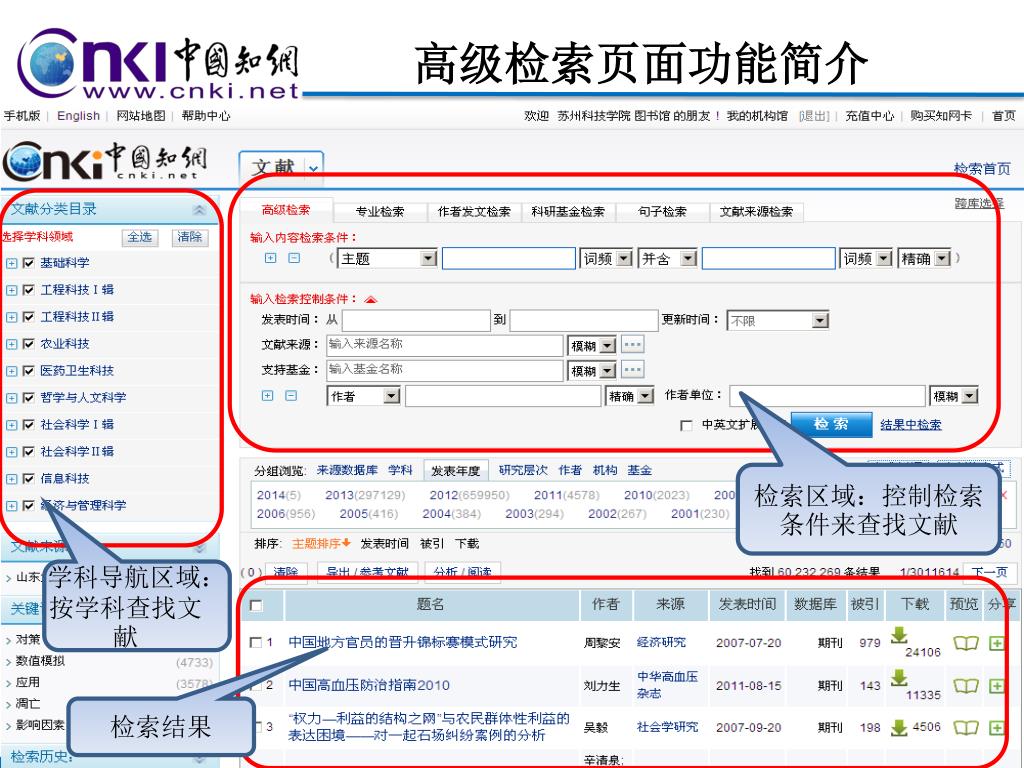Download the article 中国高血压防治指南2010
This screenshot has height=768, width=1024.
899,678
